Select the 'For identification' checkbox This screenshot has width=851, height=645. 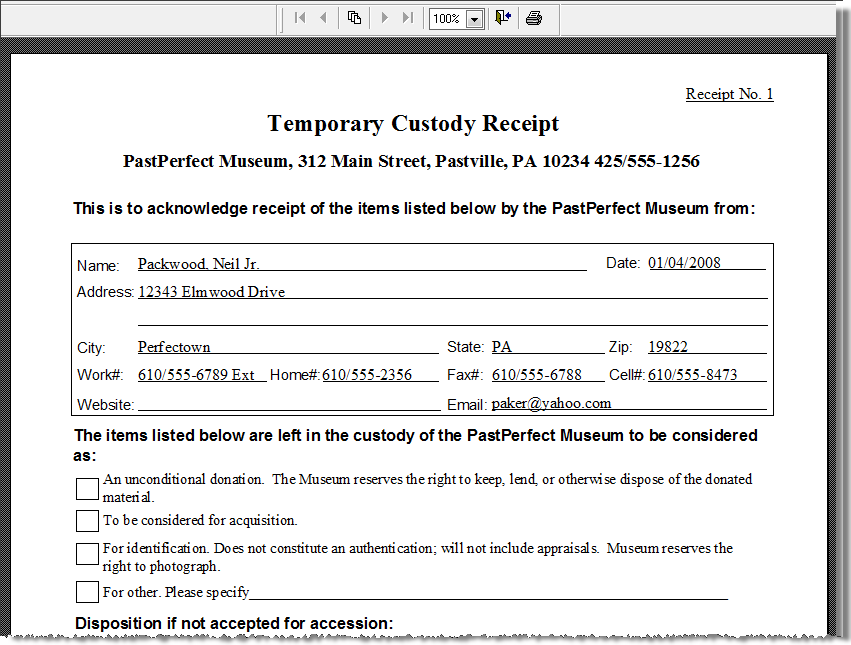tap(87, 554)
